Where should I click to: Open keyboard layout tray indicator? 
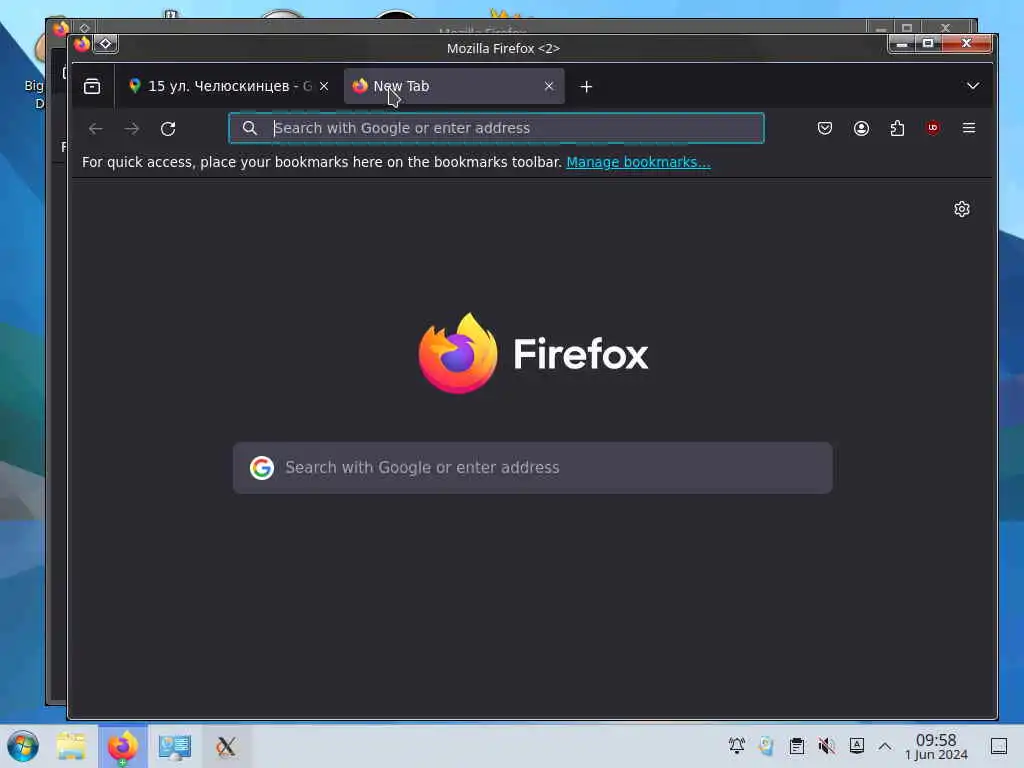tap(857, 745)
